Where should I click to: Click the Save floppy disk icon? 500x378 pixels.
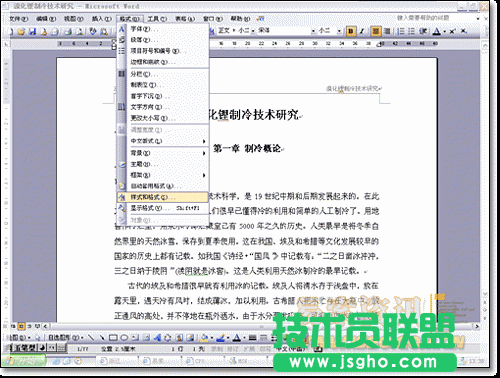tap(32, 32)
